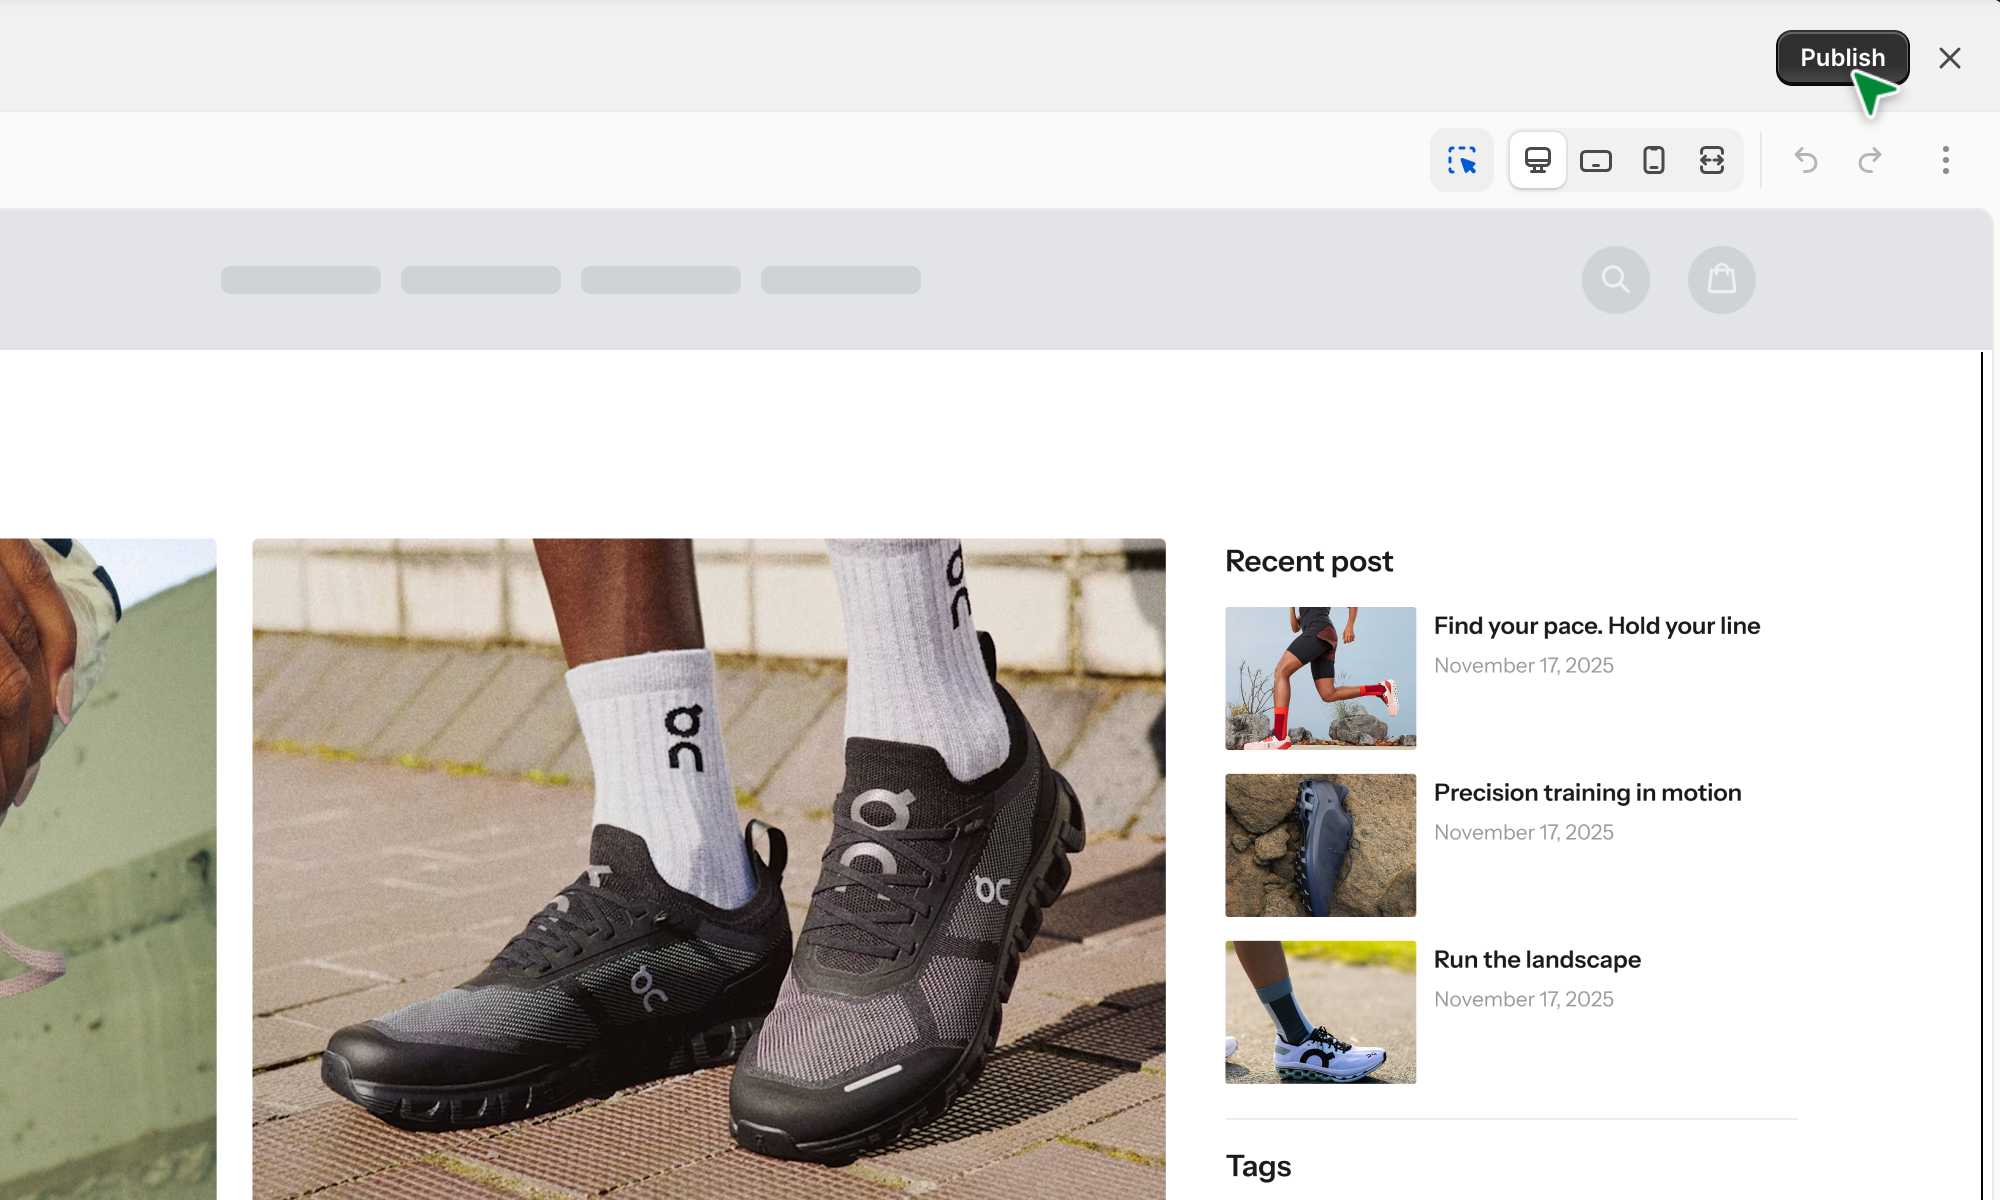
Task: Click the first navigation placeholder item
Action: pyautogui.click(x=300, y=280)
